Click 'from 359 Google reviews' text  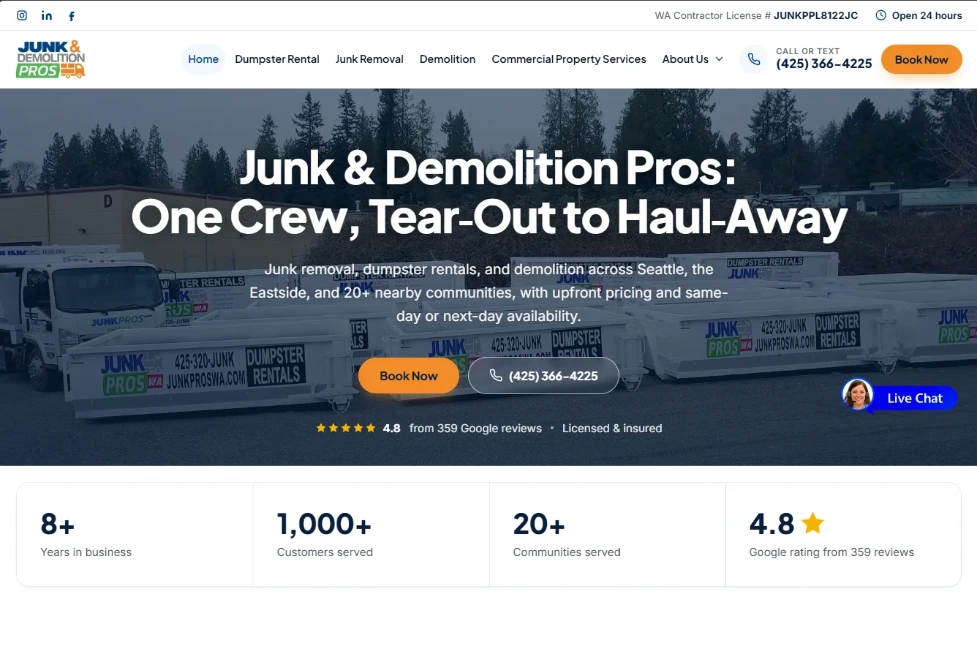coord(475,428)
